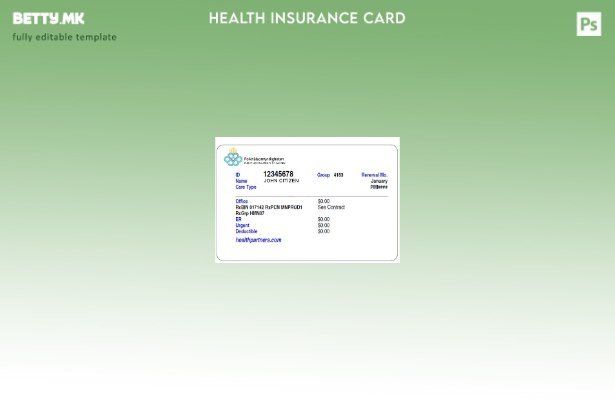Open the healthpartners.com link

click(258, 240)
